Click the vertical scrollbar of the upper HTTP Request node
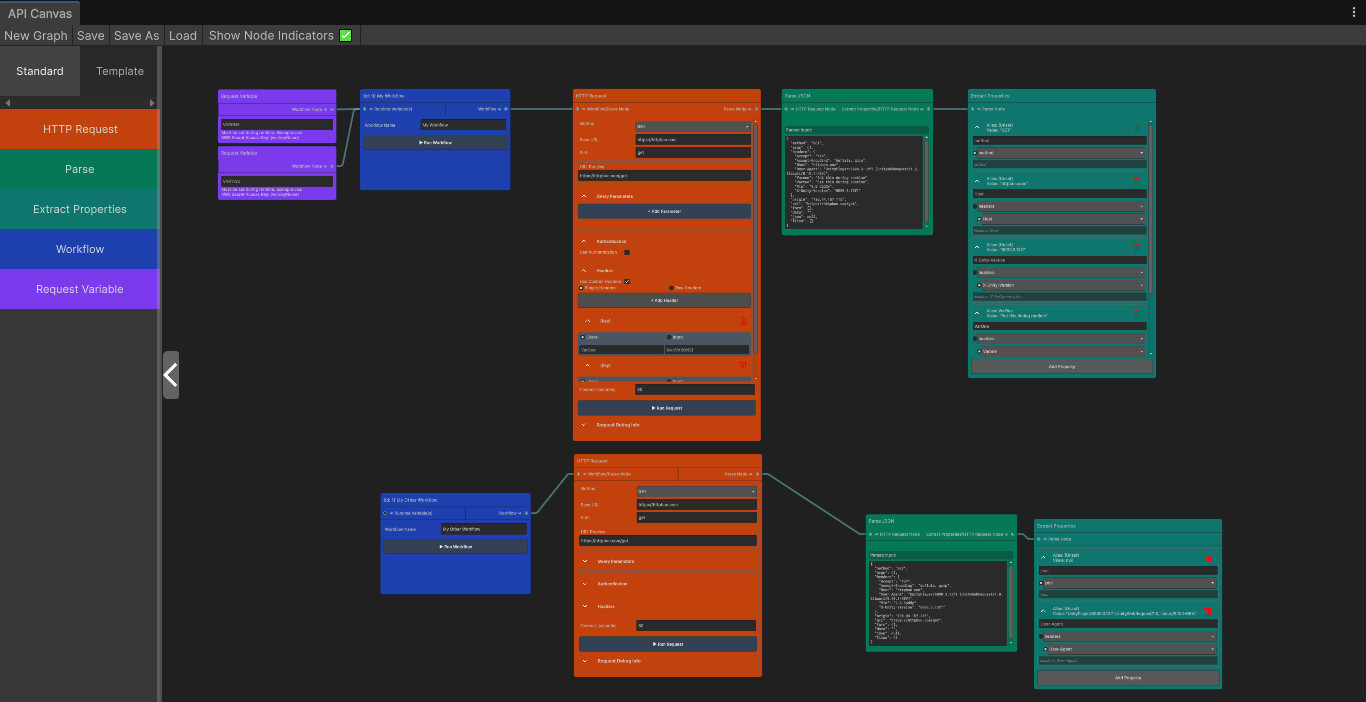 (755, 238)
